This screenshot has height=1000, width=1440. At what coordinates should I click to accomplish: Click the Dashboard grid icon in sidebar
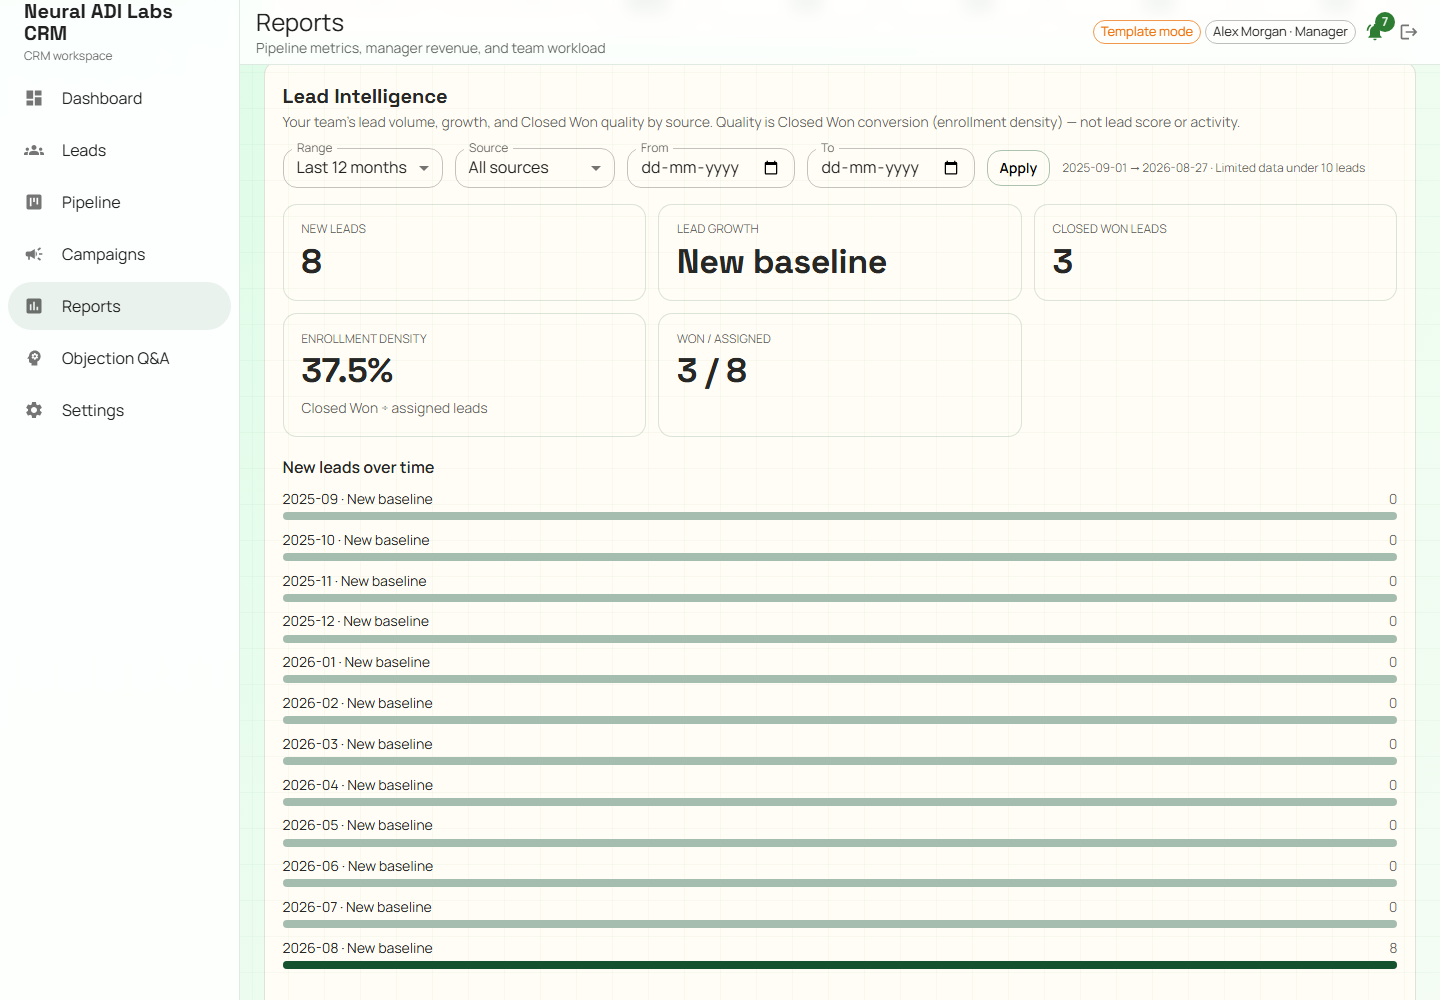34,98
